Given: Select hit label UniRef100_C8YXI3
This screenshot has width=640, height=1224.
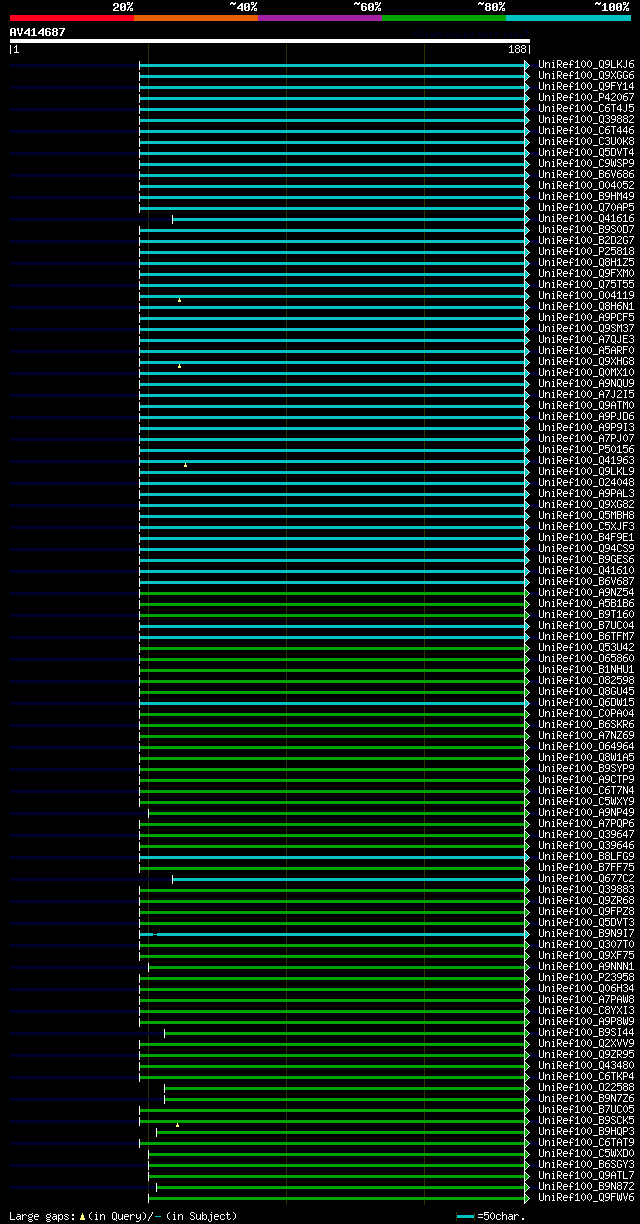Looking at the screenshot, I should (x=586, y=1011).
